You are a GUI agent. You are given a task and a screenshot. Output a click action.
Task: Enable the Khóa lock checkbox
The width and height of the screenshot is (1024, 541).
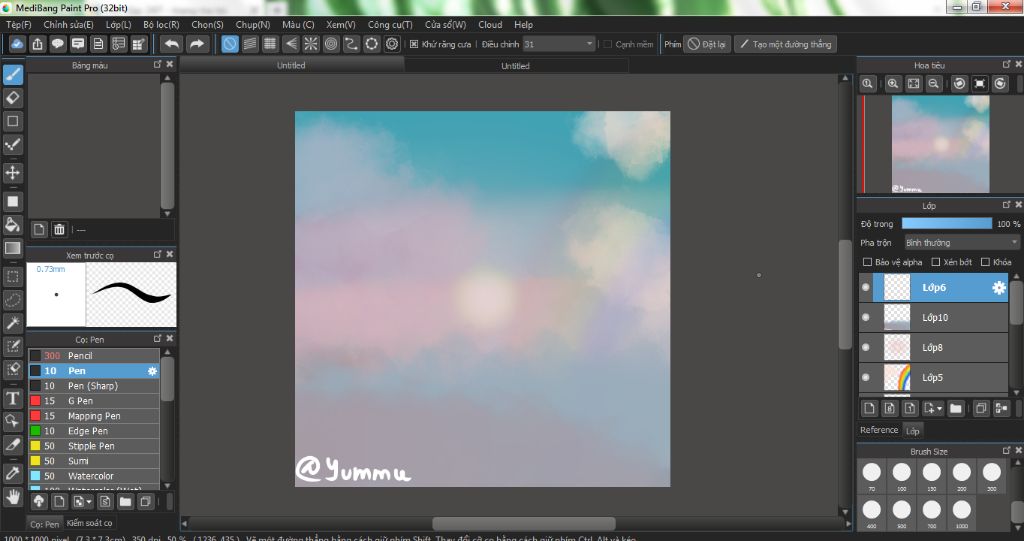click(x=985, y=262)
